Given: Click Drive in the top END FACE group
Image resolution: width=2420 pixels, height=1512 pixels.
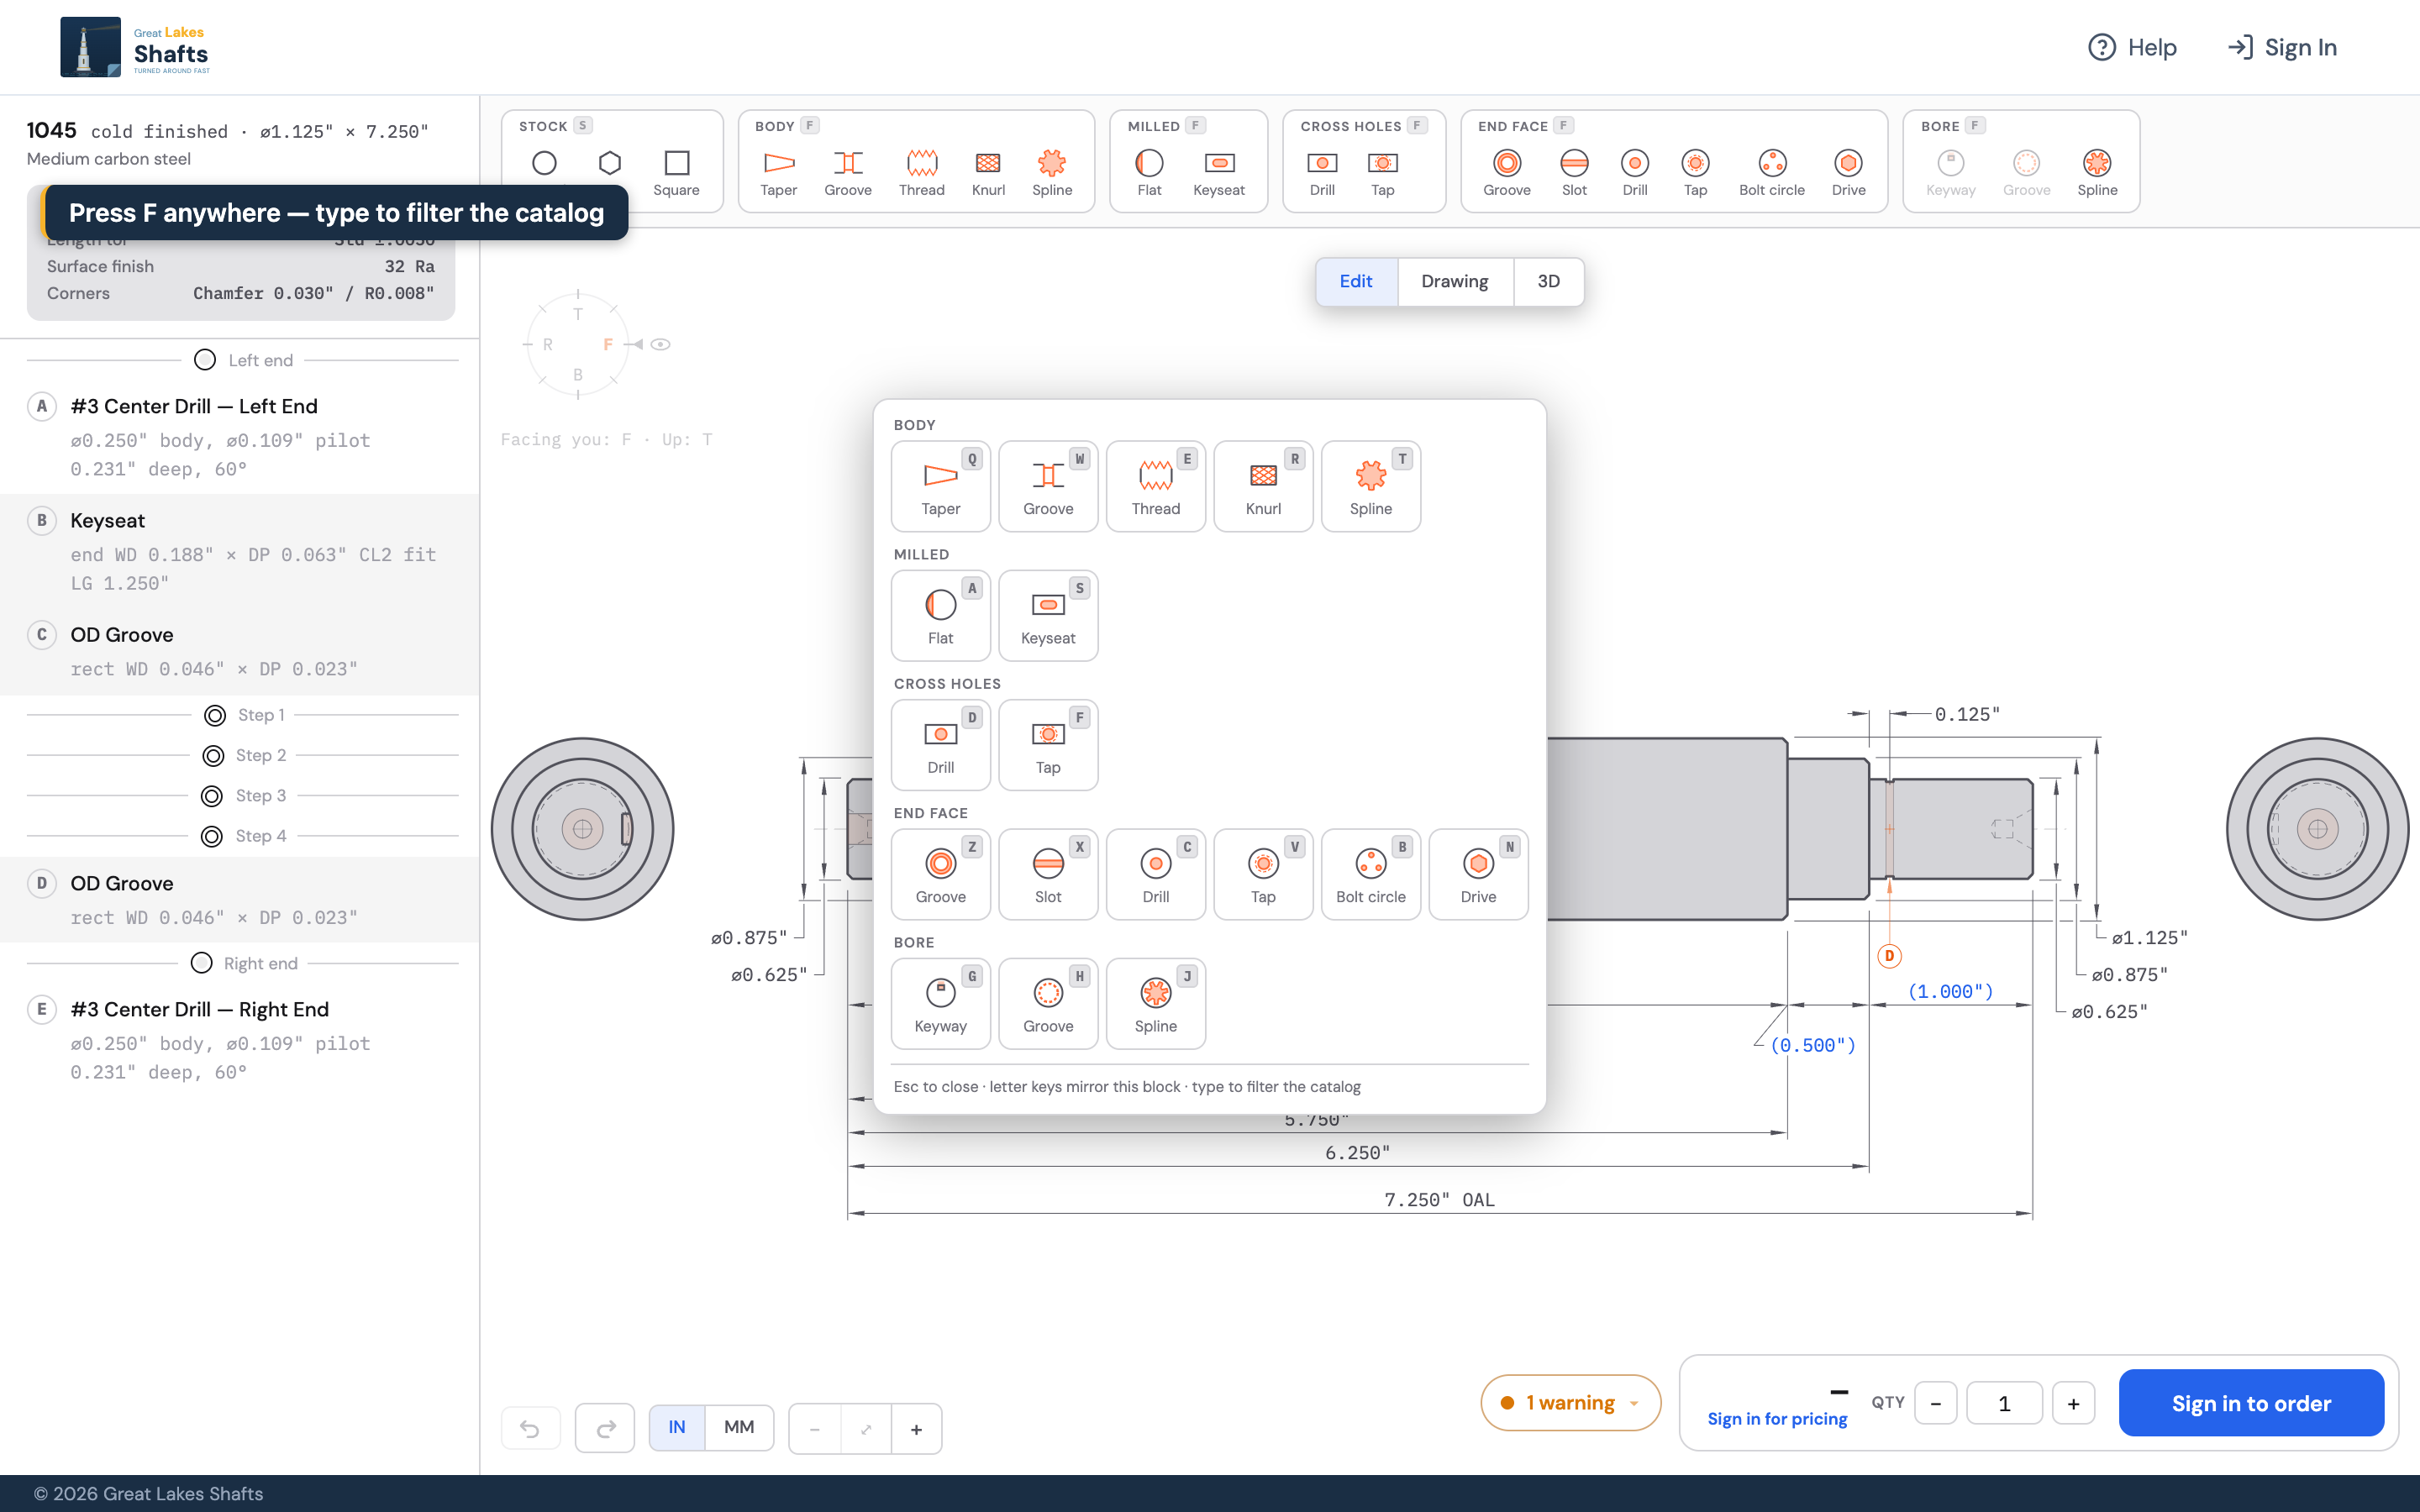Looking at the screenshot, I should pyautogui.click(x=1848, y=173).
